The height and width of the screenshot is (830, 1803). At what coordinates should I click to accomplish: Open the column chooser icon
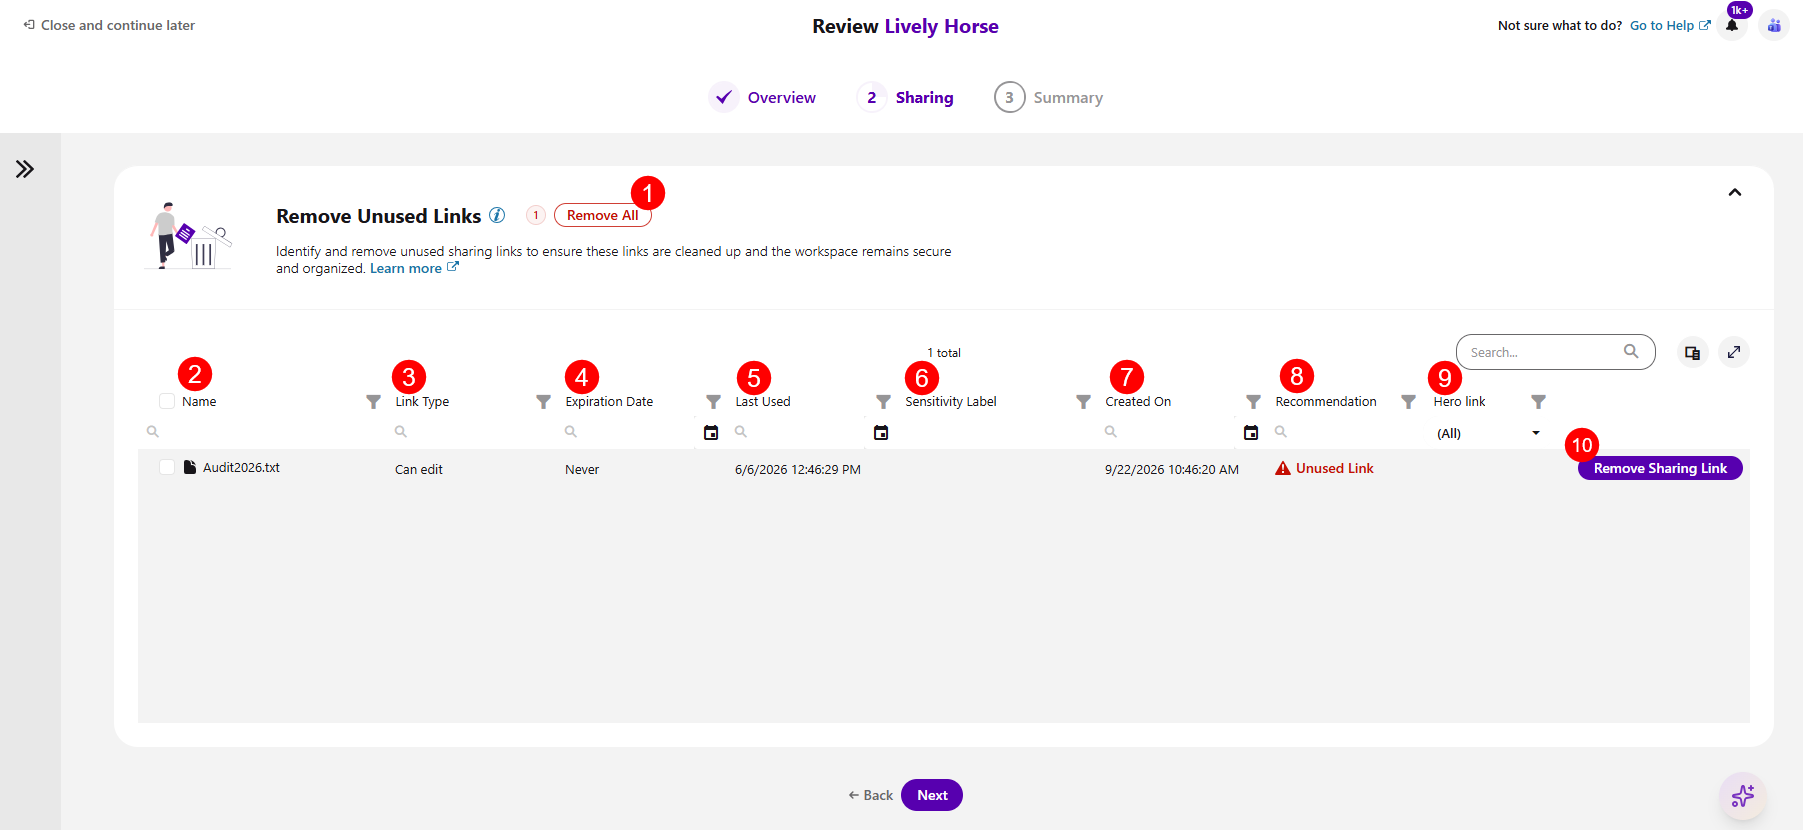1692,352
